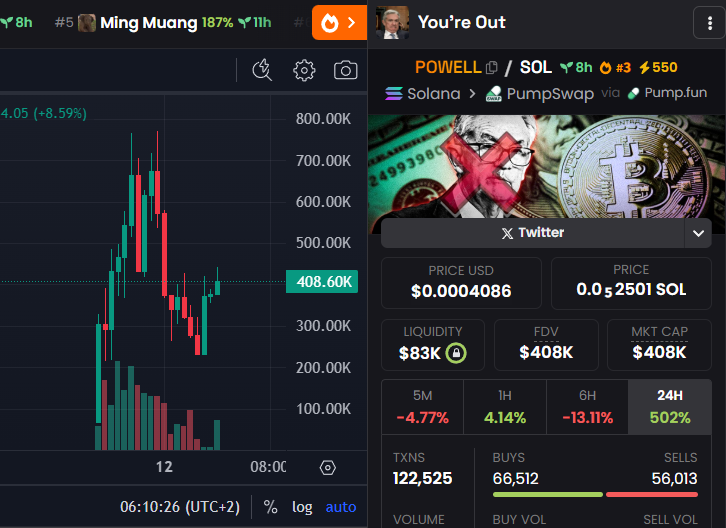Viewport: 726px width, 528px height.
Task: Click the POWELL token symbol
Action: 448,68
